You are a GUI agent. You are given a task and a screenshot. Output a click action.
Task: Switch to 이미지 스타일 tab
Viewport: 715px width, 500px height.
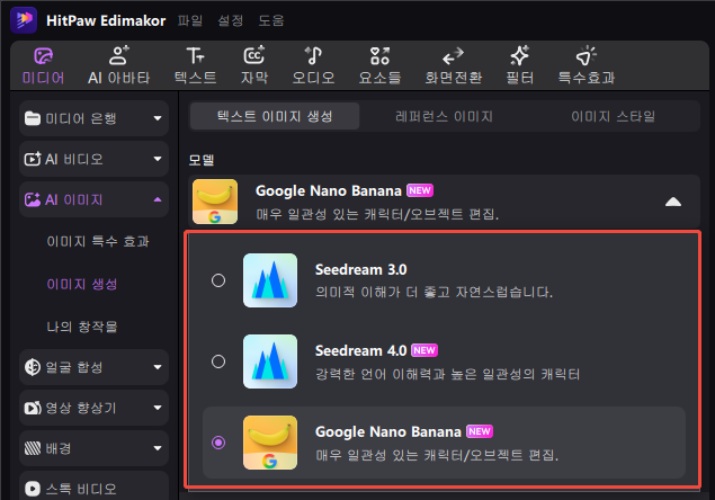(x=613, y=117)
